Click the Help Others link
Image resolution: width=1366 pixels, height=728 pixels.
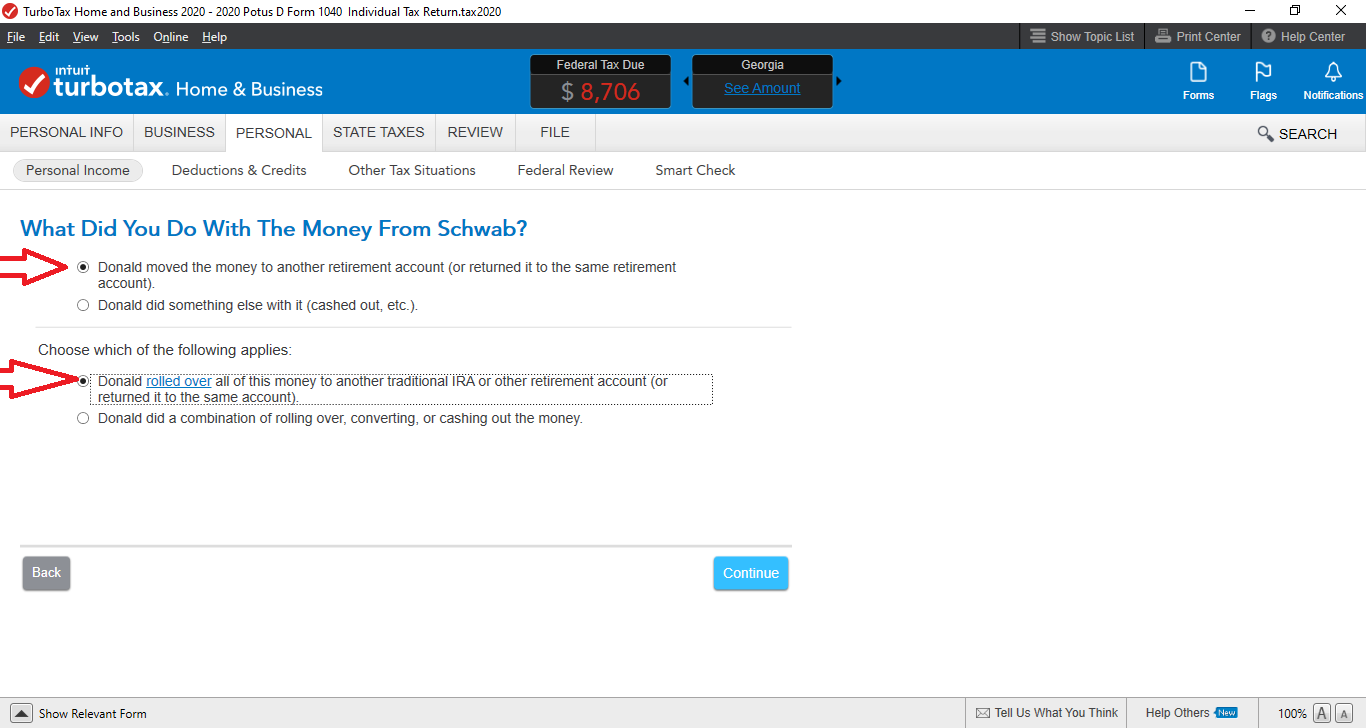pyautogui.click(x=1178, y=713)
